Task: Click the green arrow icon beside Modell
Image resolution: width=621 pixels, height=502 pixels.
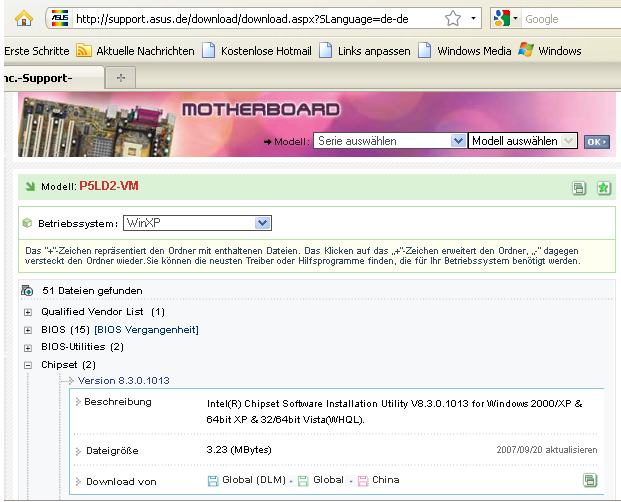Action: pyautogui.click(x=30, y=186)
